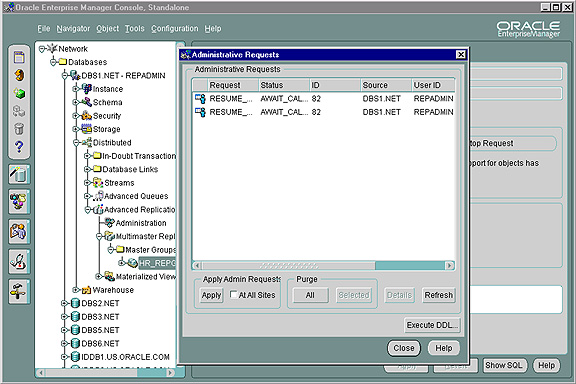Click the Refresh button

439,295
